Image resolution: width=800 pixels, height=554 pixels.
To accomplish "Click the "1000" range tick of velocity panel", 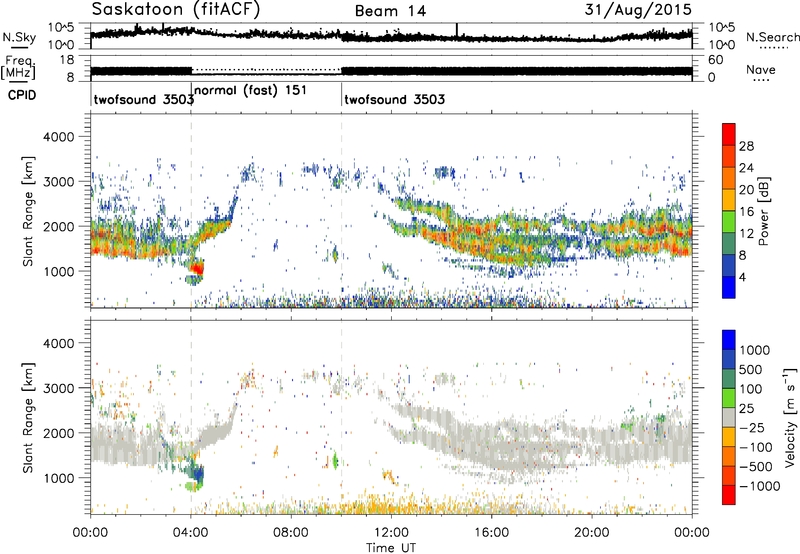I will point(61,478).
